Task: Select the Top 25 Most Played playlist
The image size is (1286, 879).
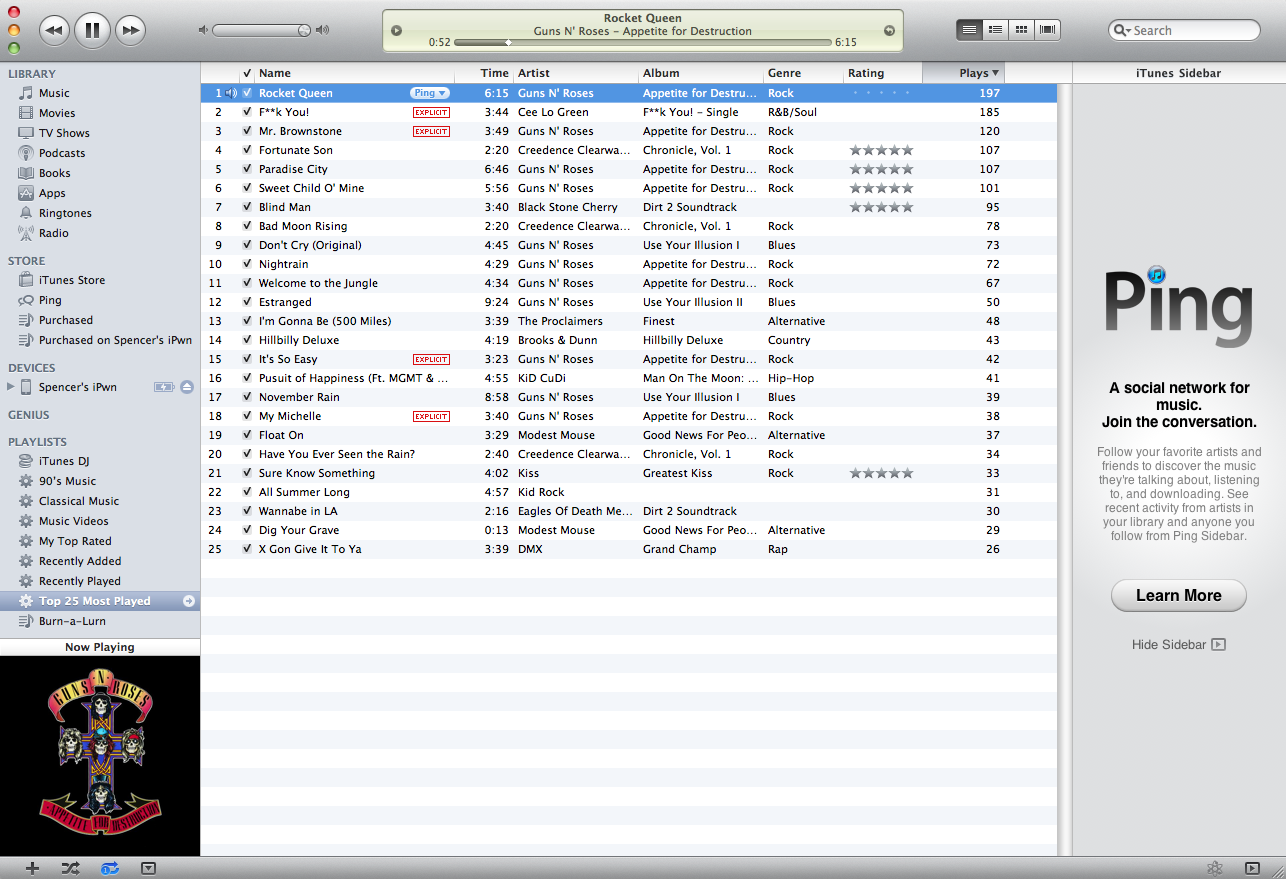Action: (x=100, y=601)
